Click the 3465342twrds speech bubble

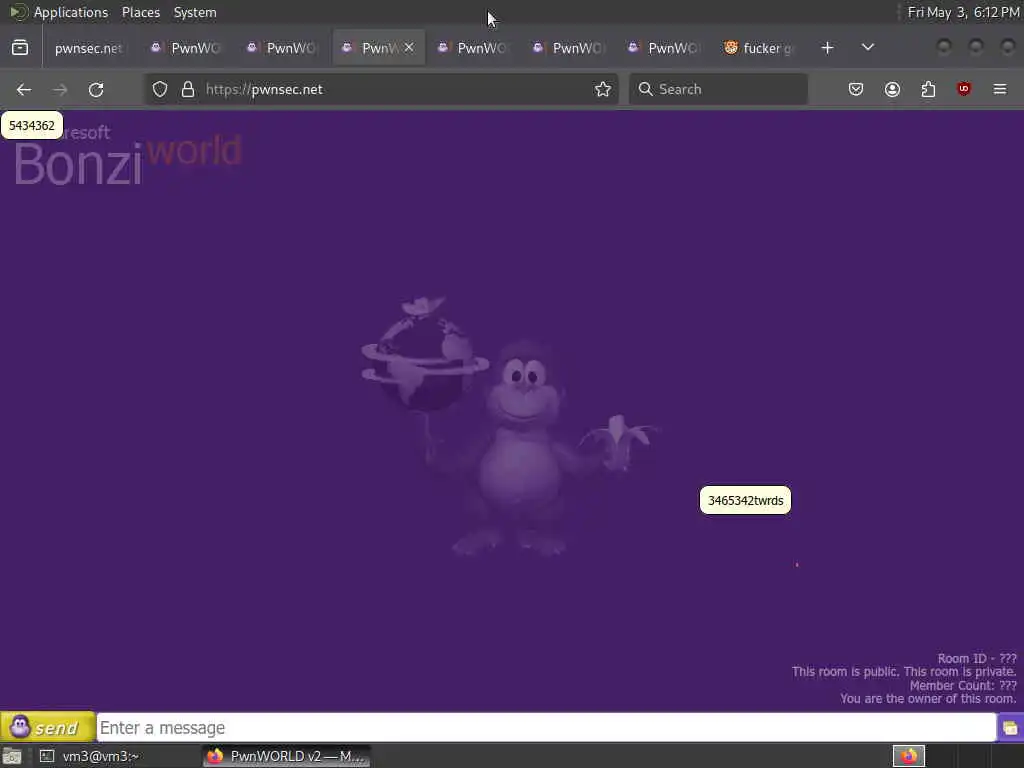pyautogui.click(x=745, y=500)
